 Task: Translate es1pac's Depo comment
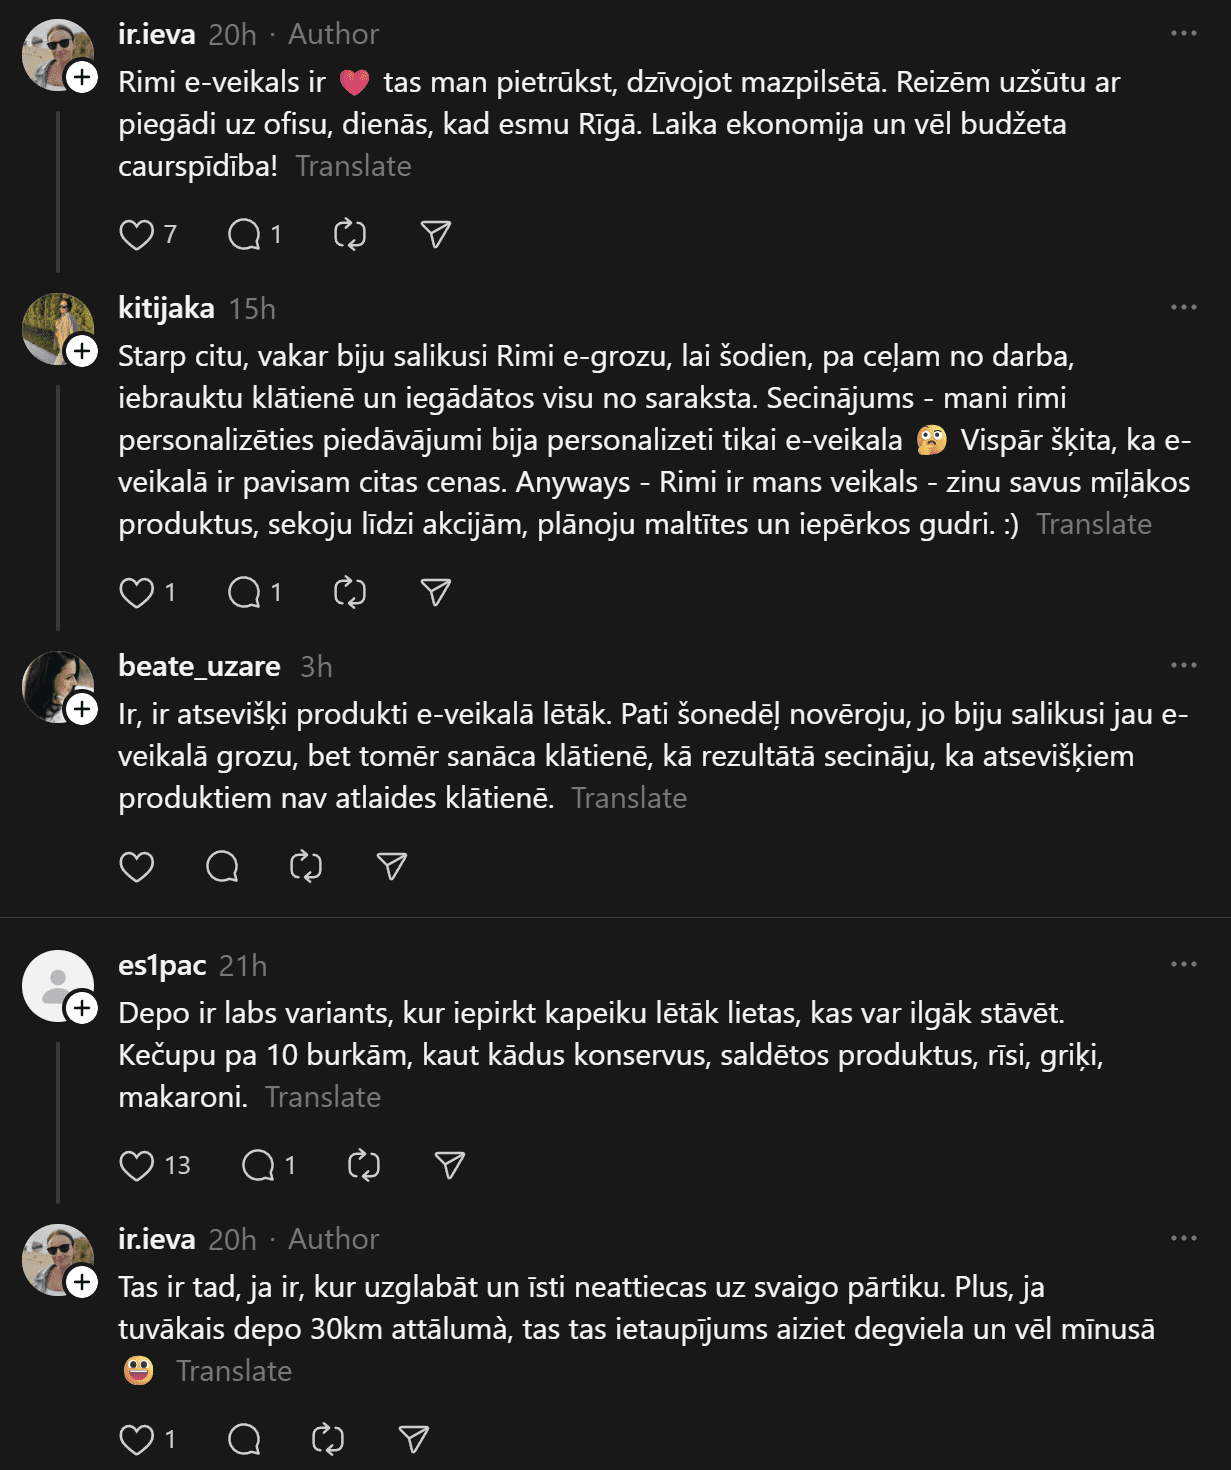pos(323,1097)
